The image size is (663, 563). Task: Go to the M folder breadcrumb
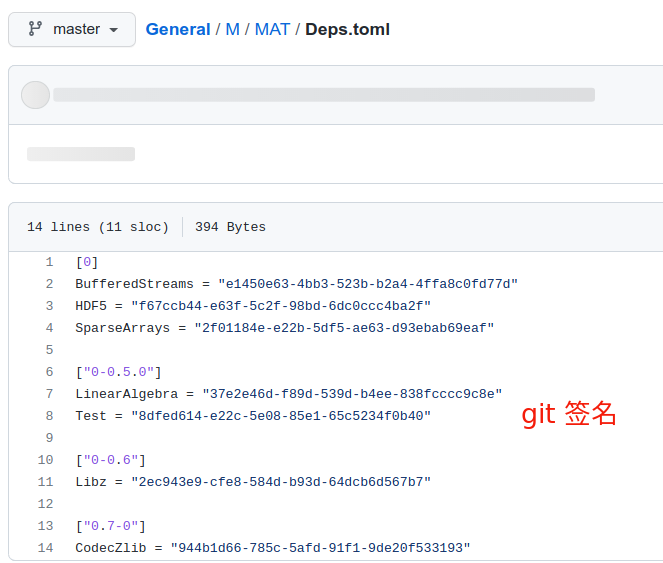(x=233, y=30)
